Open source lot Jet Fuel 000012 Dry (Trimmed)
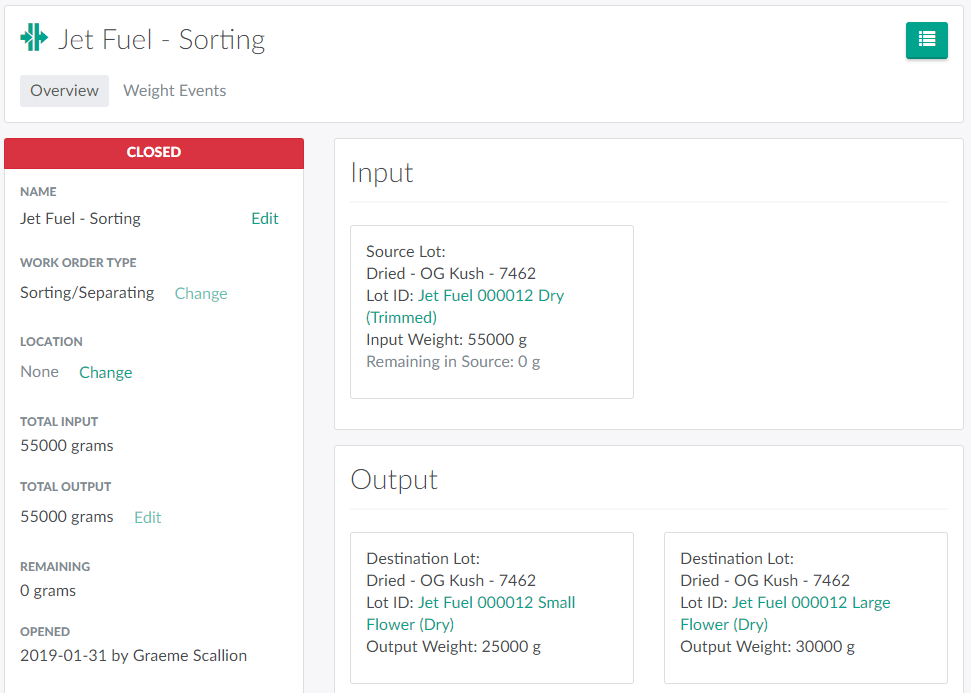The image size is (971, 693). [x=490, y=296]
